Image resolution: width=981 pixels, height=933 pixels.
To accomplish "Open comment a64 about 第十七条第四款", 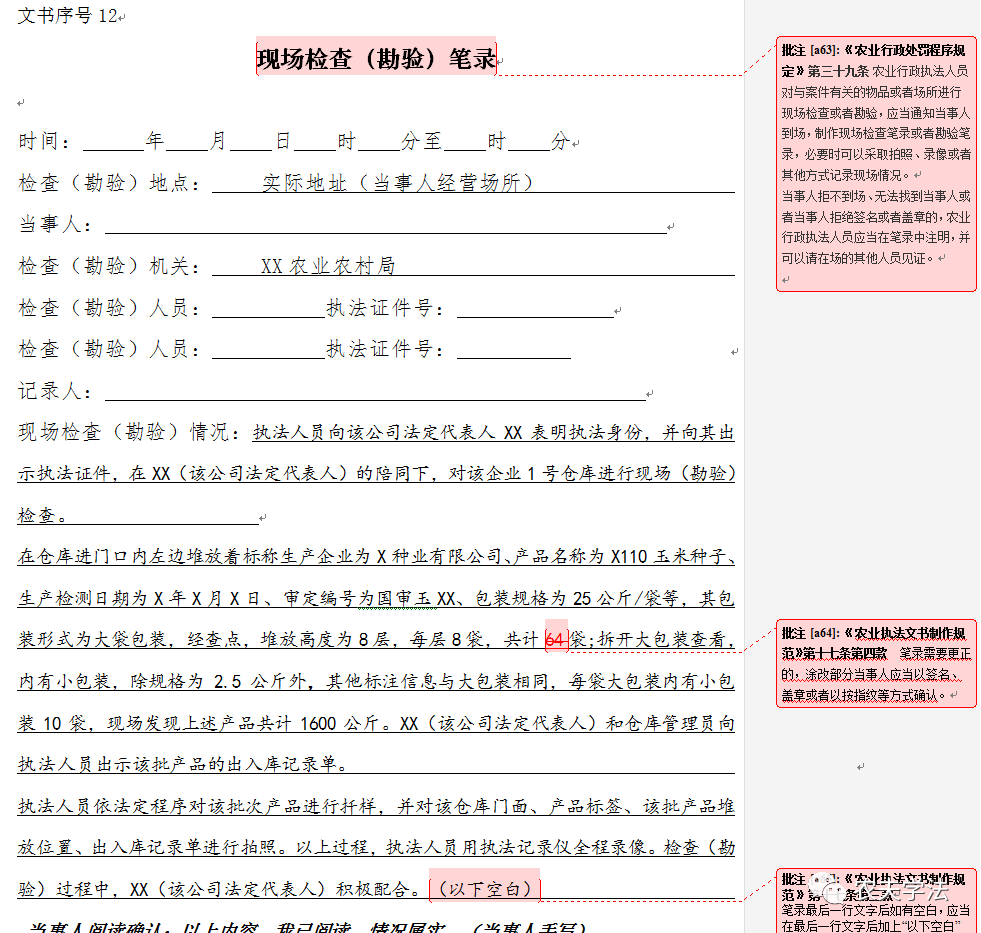I will [x=876, y=663].
